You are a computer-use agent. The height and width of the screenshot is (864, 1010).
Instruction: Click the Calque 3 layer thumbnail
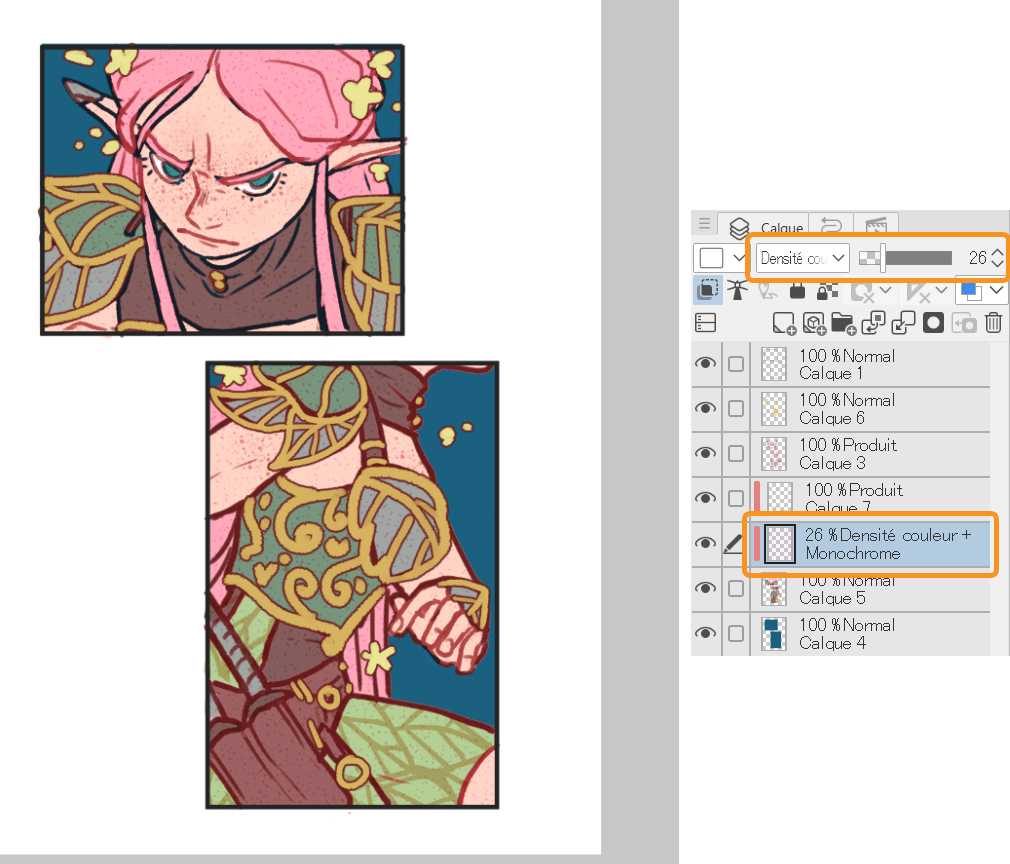(x=774, y=453)
